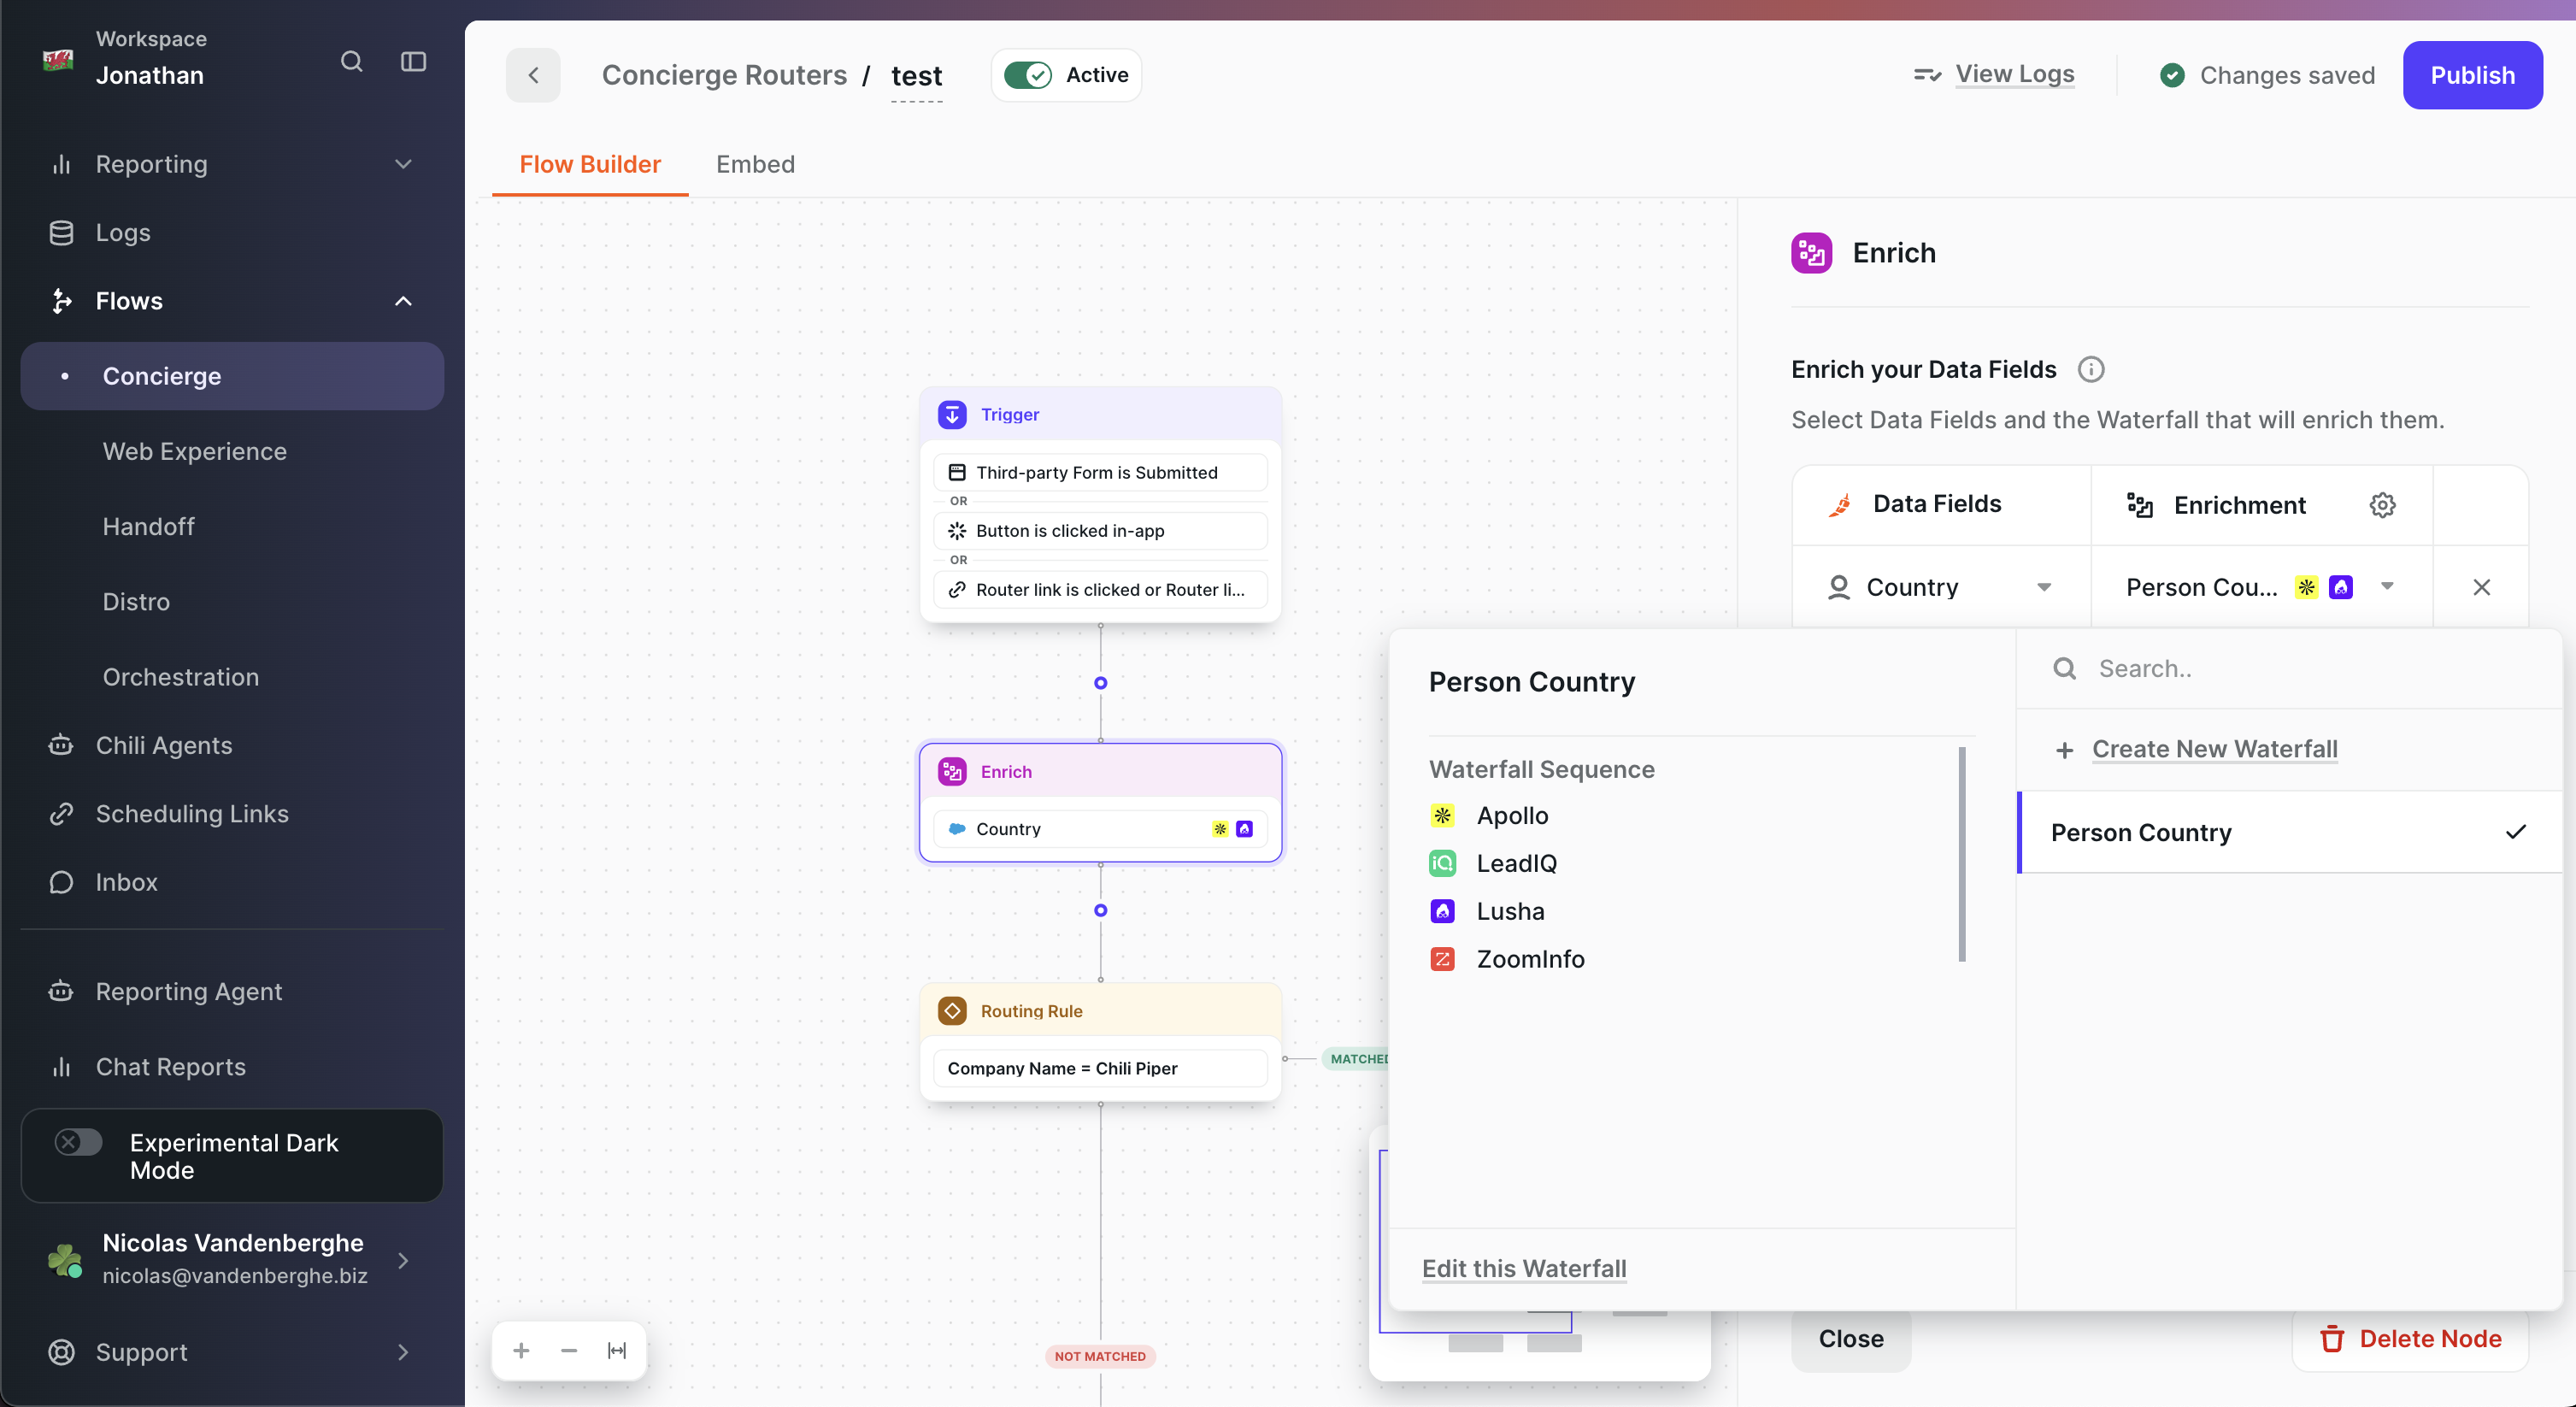Open Web Experience under Flows
The image size is (2576, 1407).
[x=194, y=451]
